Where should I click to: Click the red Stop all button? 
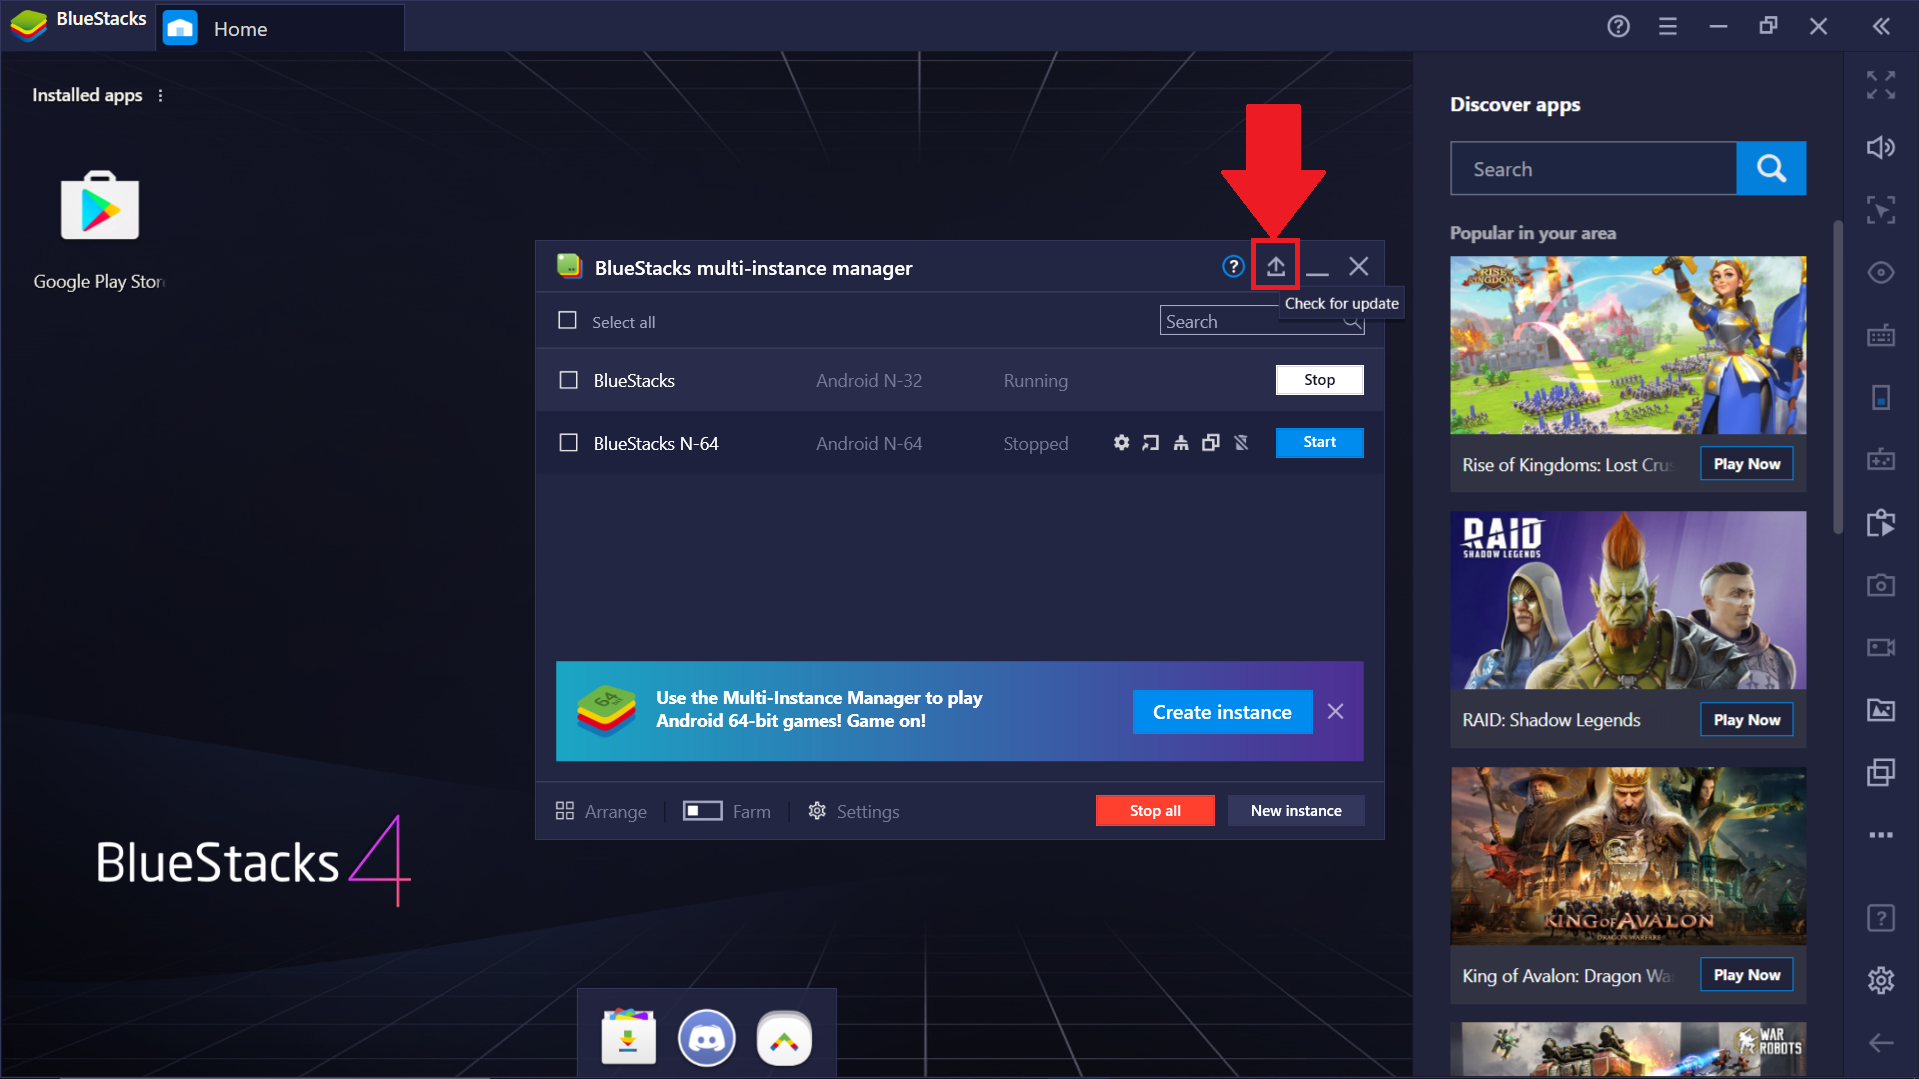tap(1155, 810)
